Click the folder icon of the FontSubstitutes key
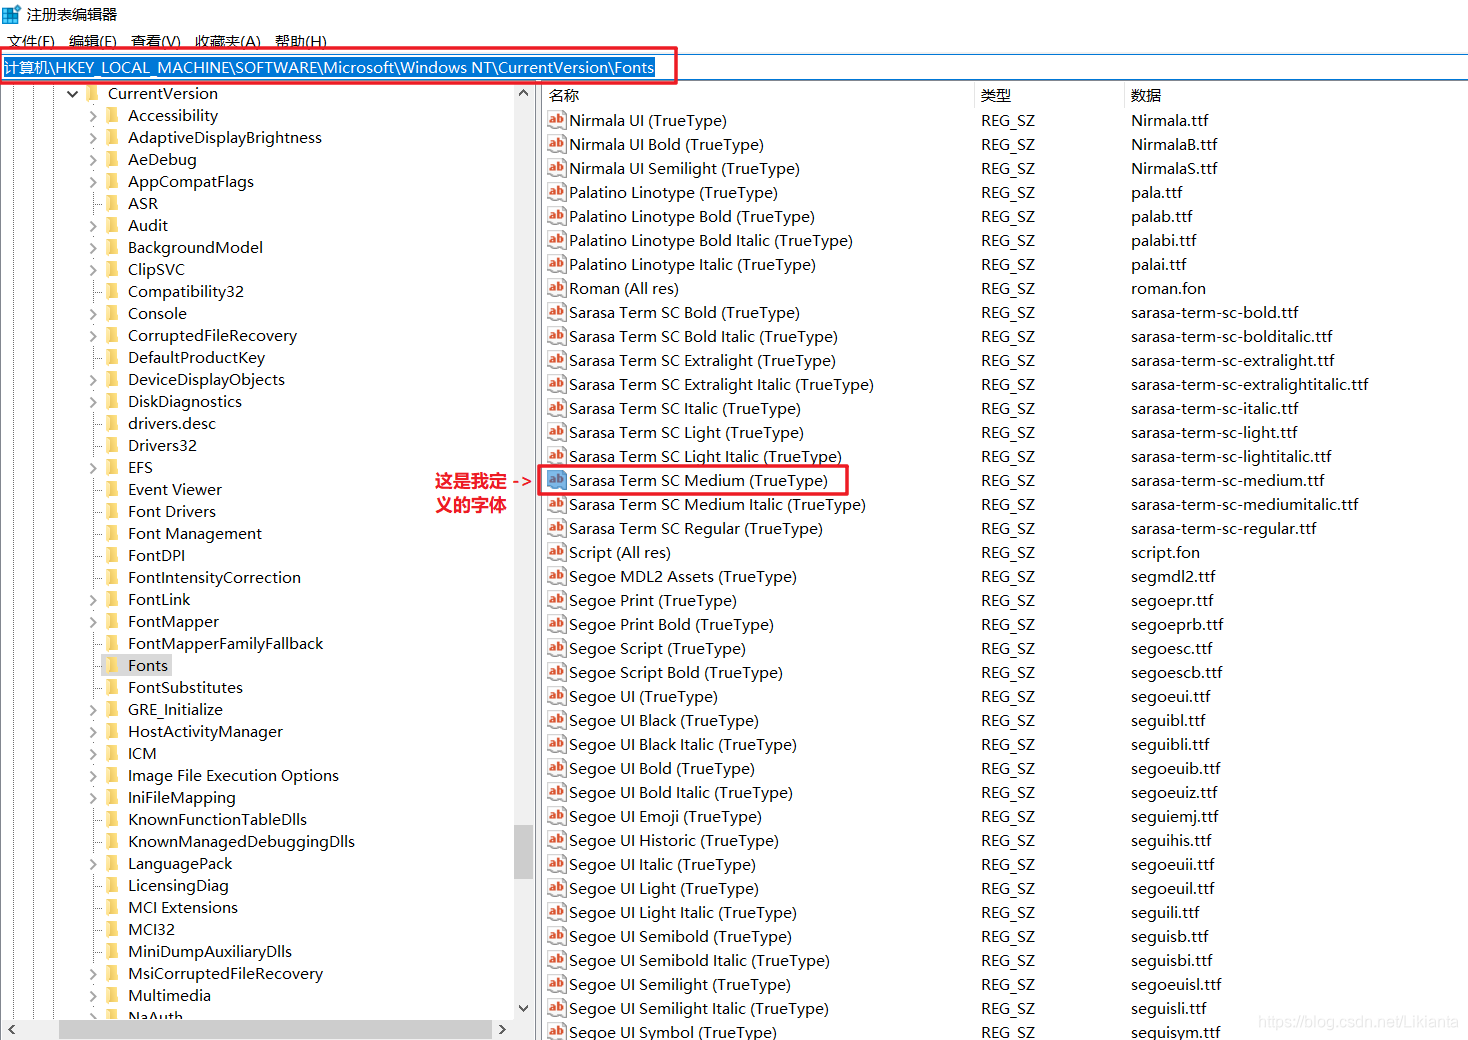 [x=113, y=687]
